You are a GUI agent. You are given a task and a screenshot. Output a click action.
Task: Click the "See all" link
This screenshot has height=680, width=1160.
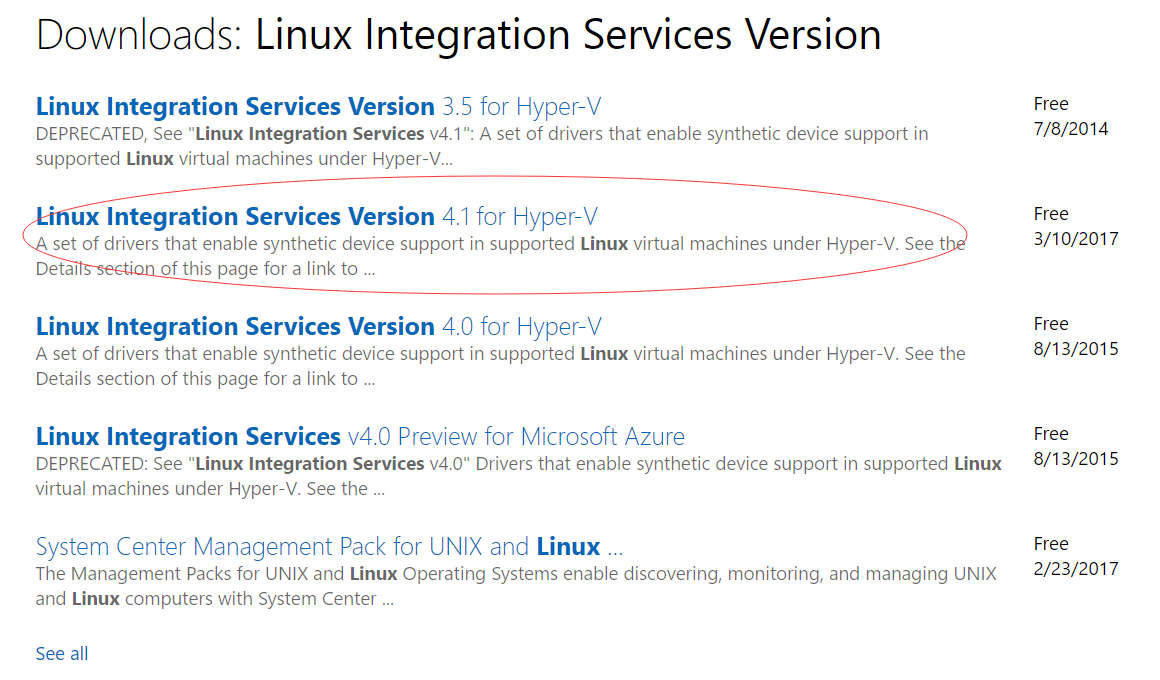click(62, 654)
